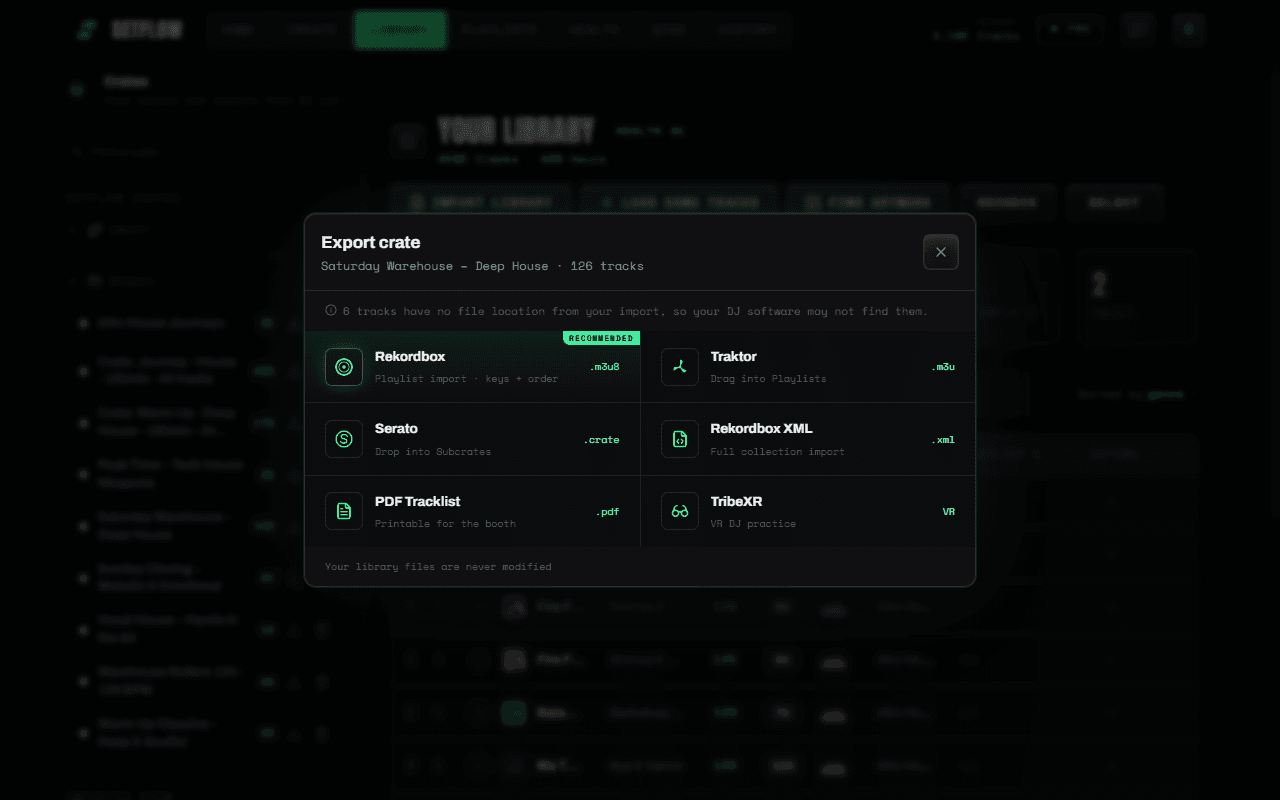Click 'Your library files are never modified' note
This screenshot has width=1280, height=800.
438,567
